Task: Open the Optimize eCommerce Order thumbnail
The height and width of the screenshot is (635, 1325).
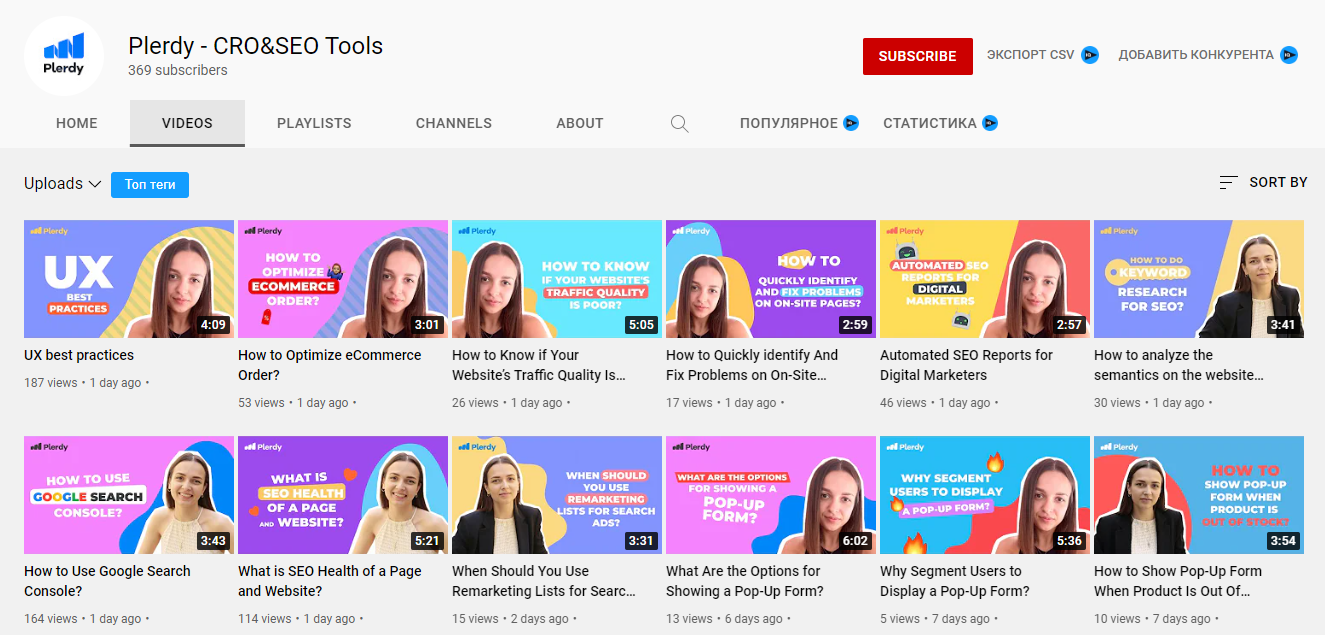Action: coord(343,279)
